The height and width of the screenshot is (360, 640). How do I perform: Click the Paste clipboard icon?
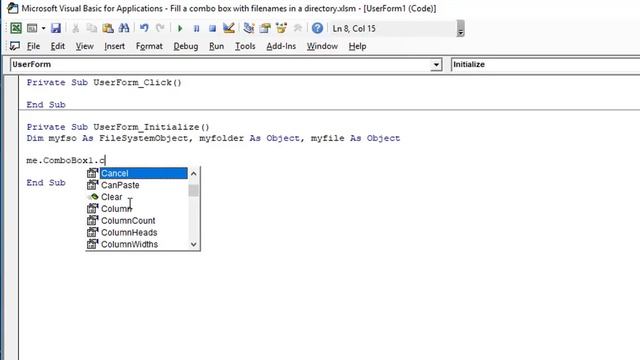[x=108, y=28]
